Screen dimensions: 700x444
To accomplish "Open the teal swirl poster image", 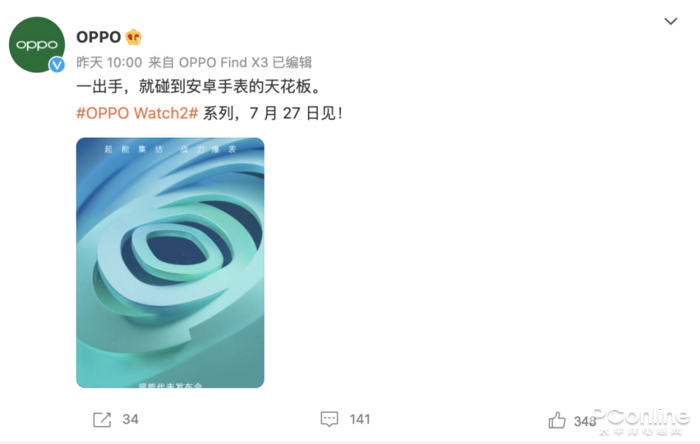I will pyautogui.click(x=170, y=262).
